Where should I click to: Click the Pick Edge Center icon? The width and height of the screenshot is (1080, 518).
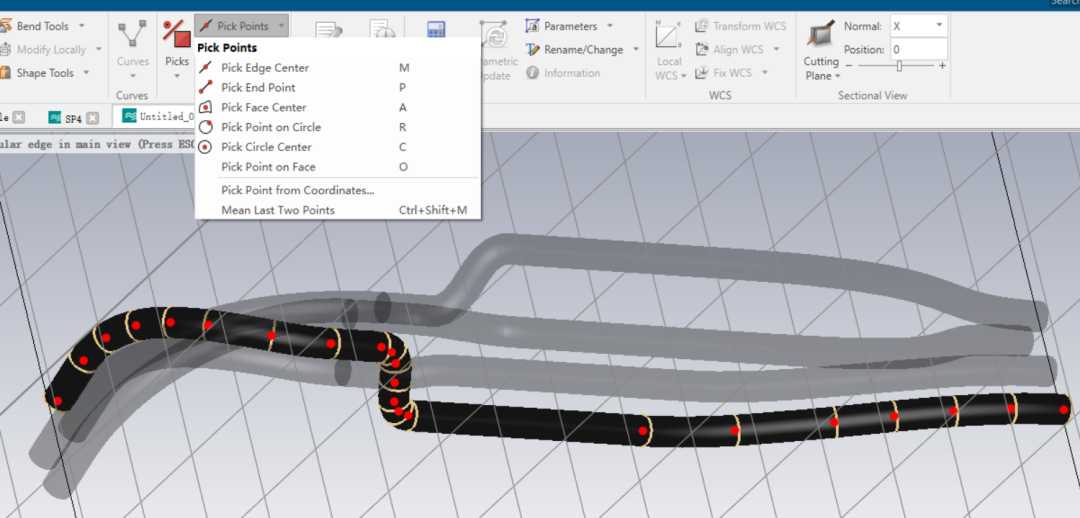(205, 68)
